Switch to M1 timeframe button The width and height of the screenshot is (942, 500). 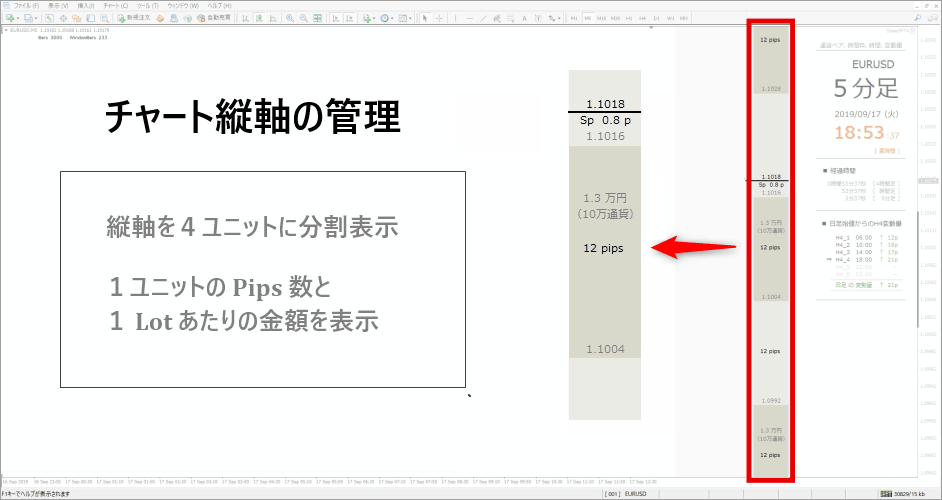[574, 18]
